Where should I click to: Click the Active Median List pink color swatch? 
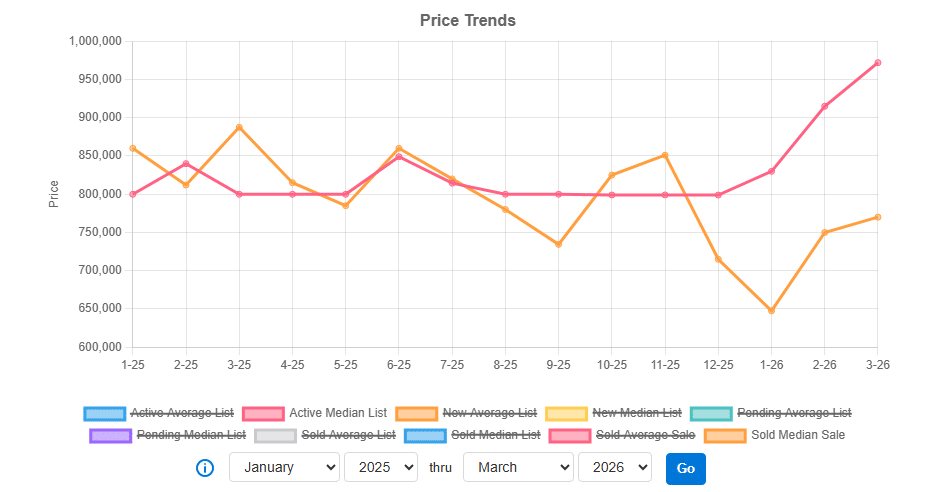pyautogui.click(x=262, y=413)
